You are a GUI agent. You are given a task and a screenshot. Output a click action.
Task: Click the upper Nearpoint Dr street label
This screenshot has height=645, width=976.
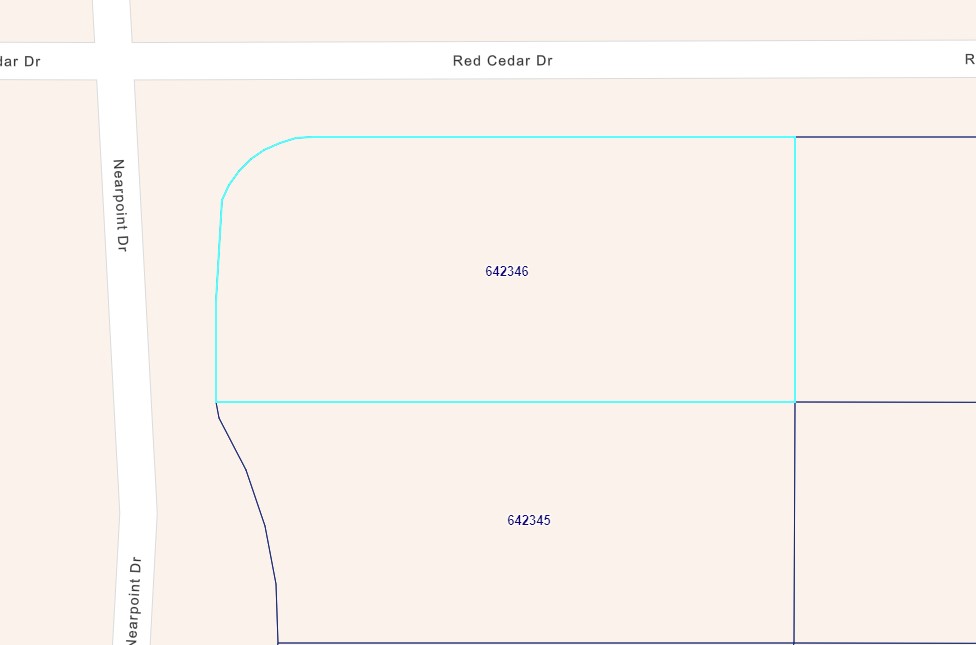(x=120, y=205)
